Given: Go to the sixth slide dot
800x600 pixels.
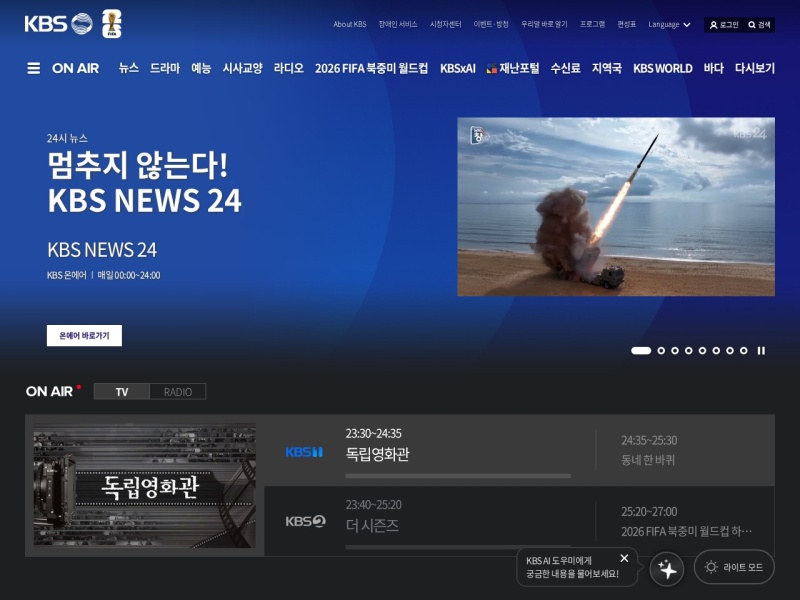Looking at the screenshot, I should click(x=716, y=351).
